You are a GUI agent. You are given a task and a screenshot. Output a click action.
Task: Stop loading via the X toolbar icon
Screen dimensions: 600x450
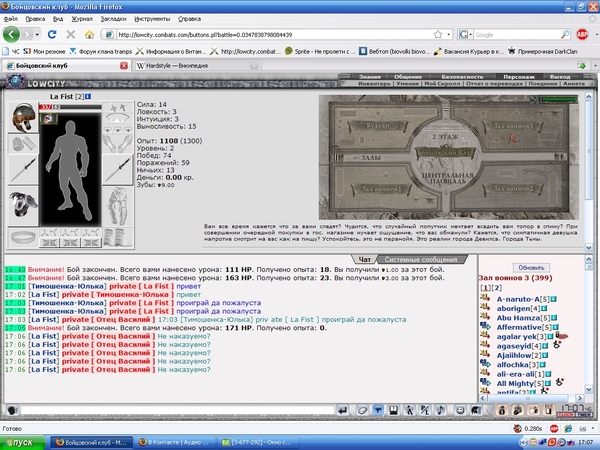[x=71, y=34]
